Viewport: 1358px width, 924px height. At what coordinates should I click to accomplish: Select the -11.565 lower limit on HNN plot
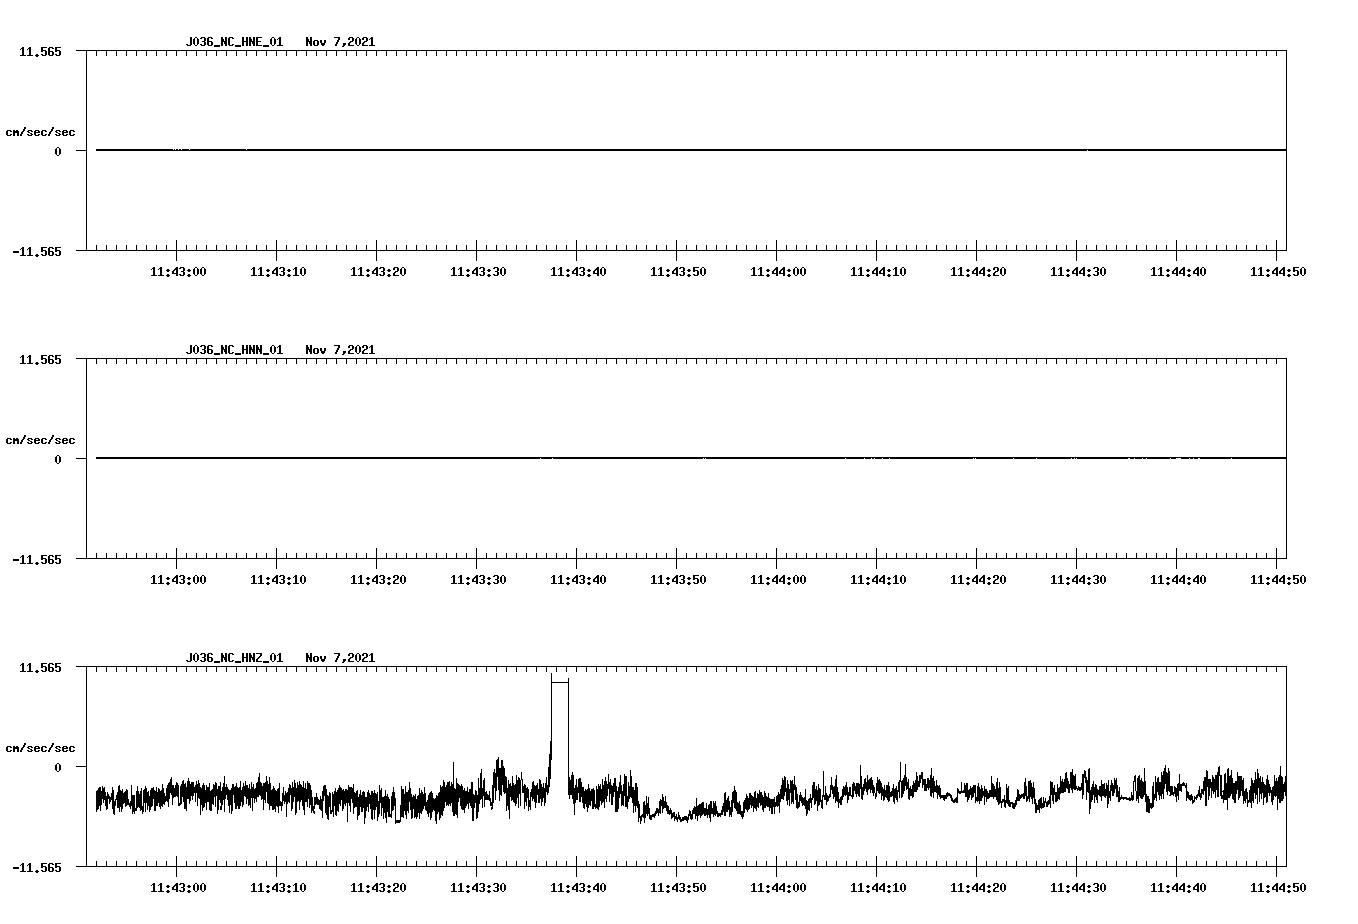37,560
